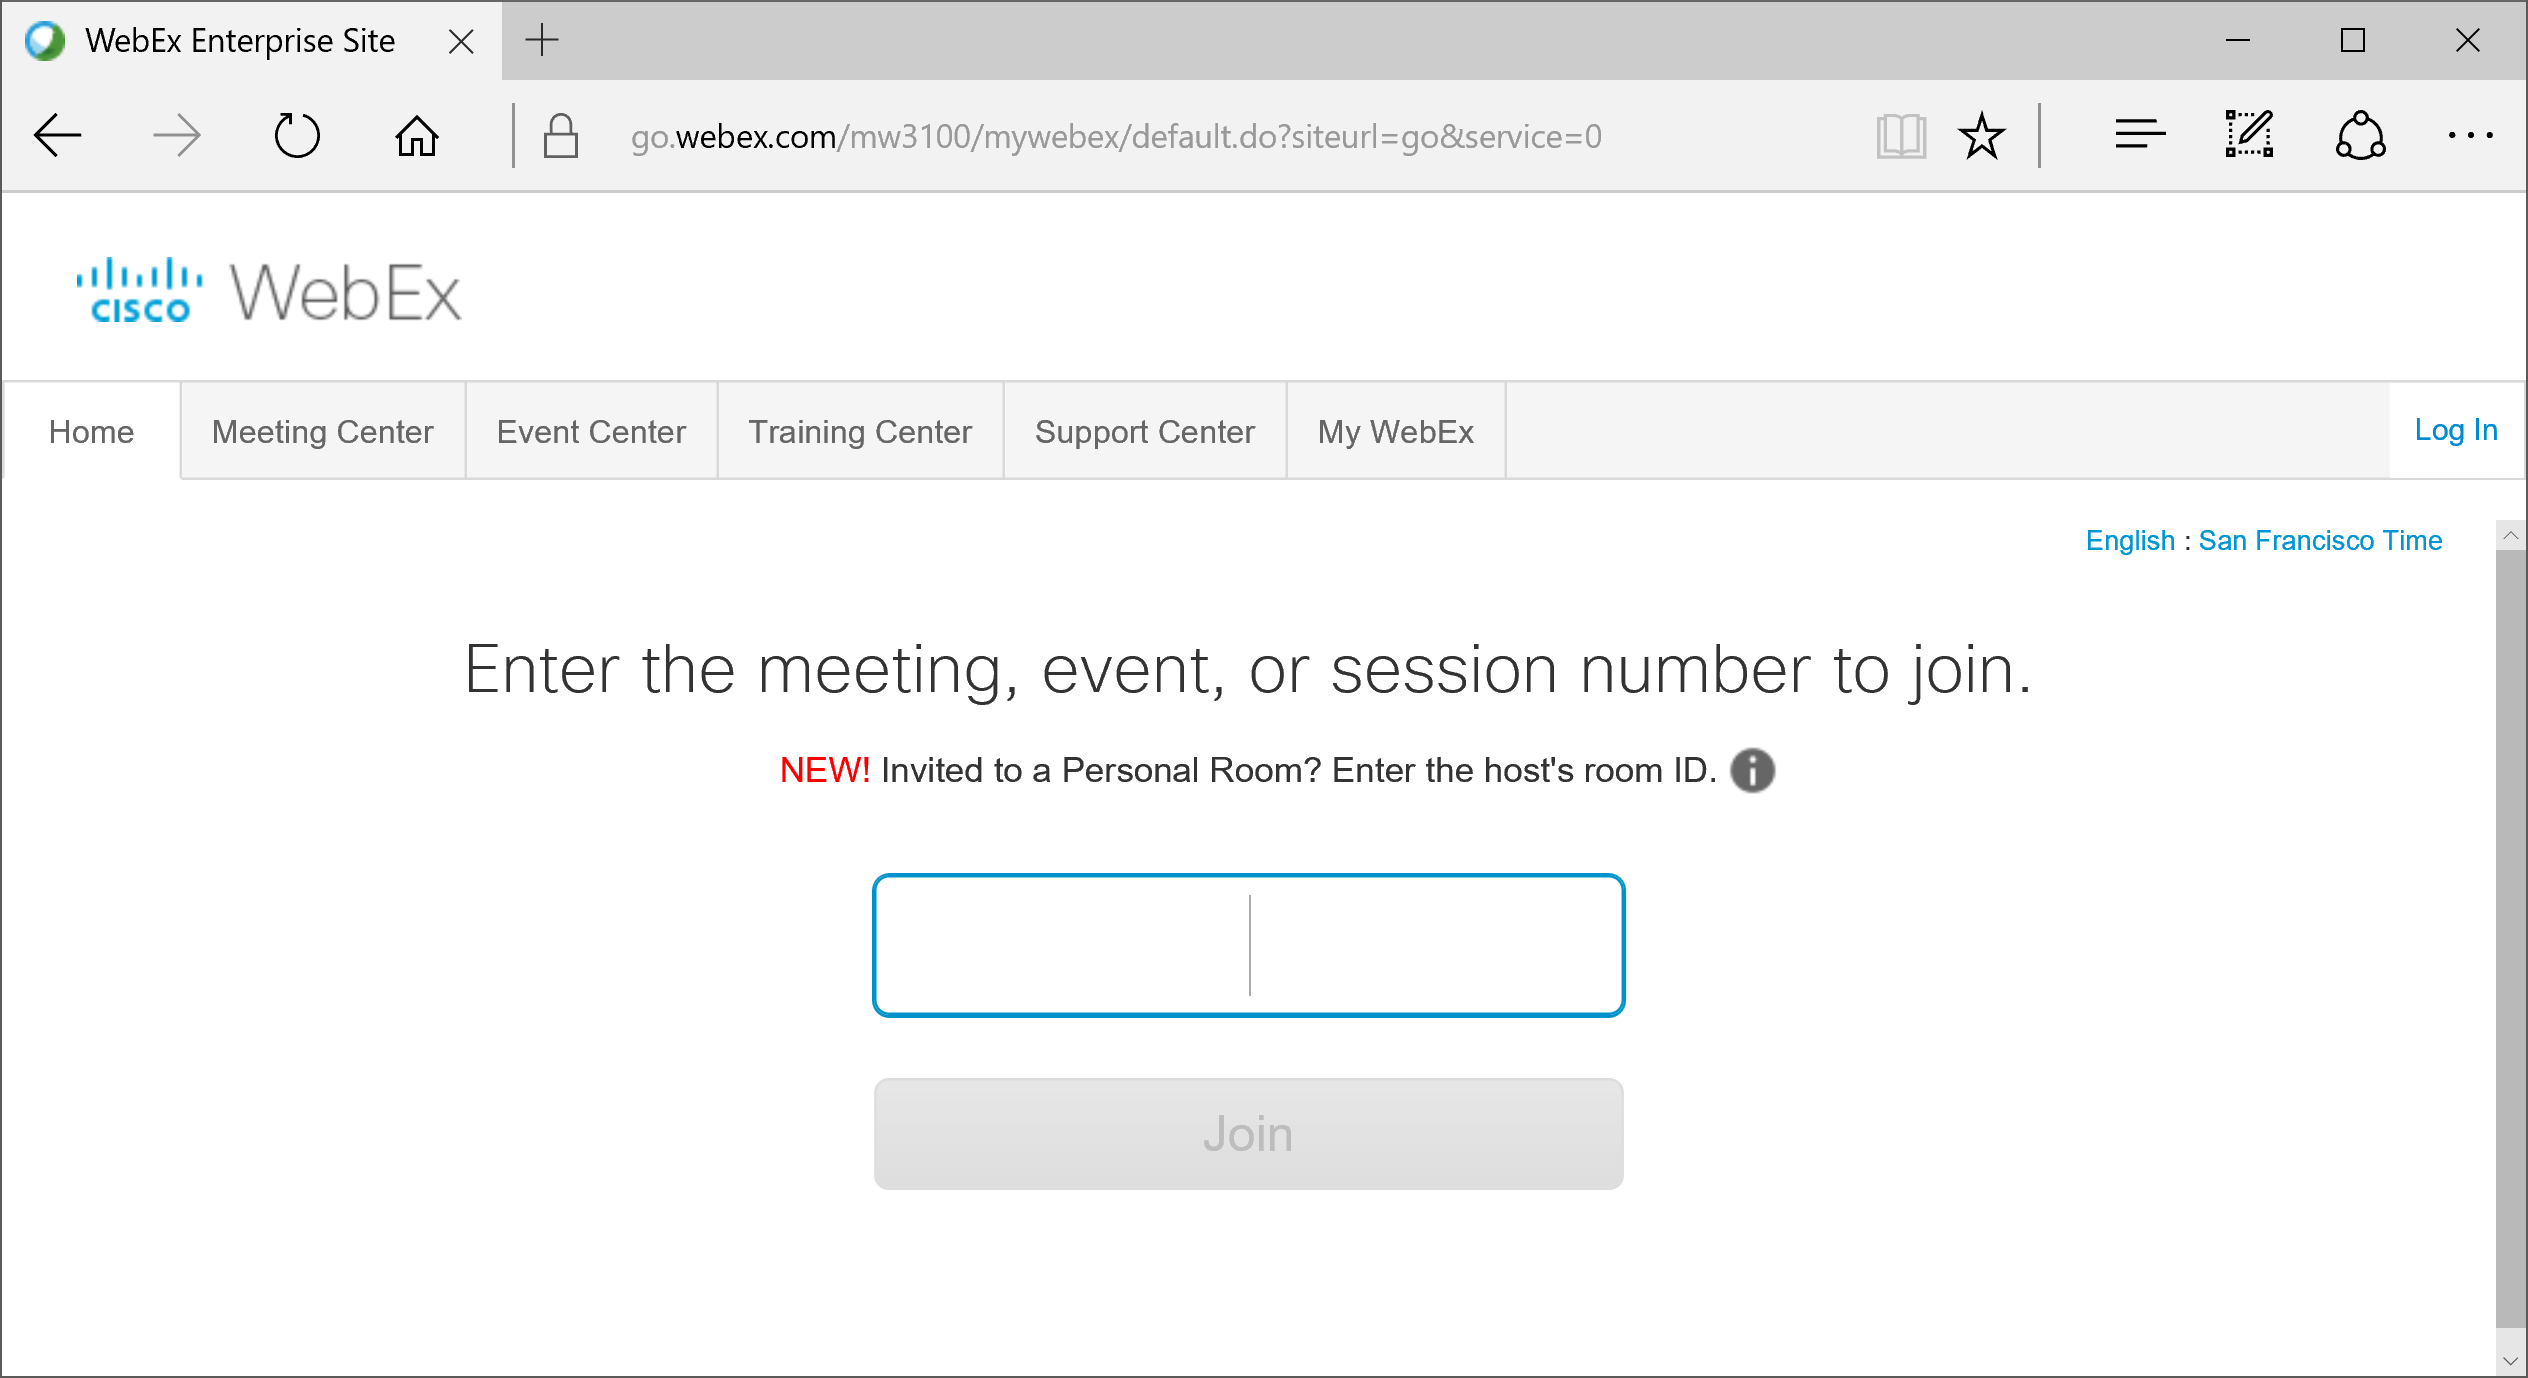The image size is (2528, 1378).
Task: Click the Log In link
Action: (x=2456, y=430)
